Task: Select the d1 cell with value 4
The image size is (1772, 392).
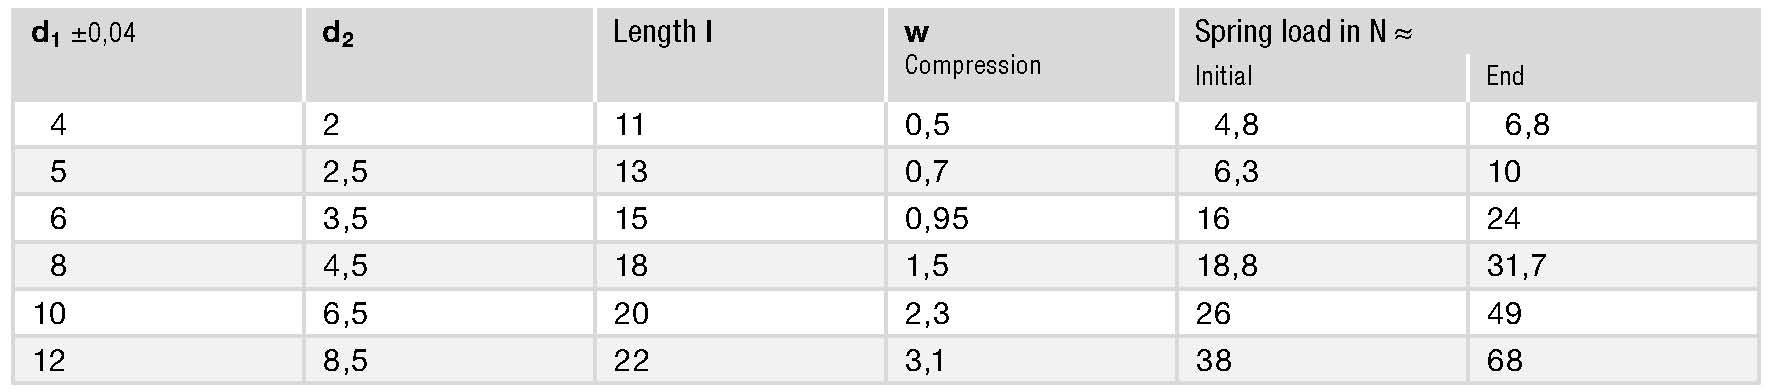Action: (58, 125)
